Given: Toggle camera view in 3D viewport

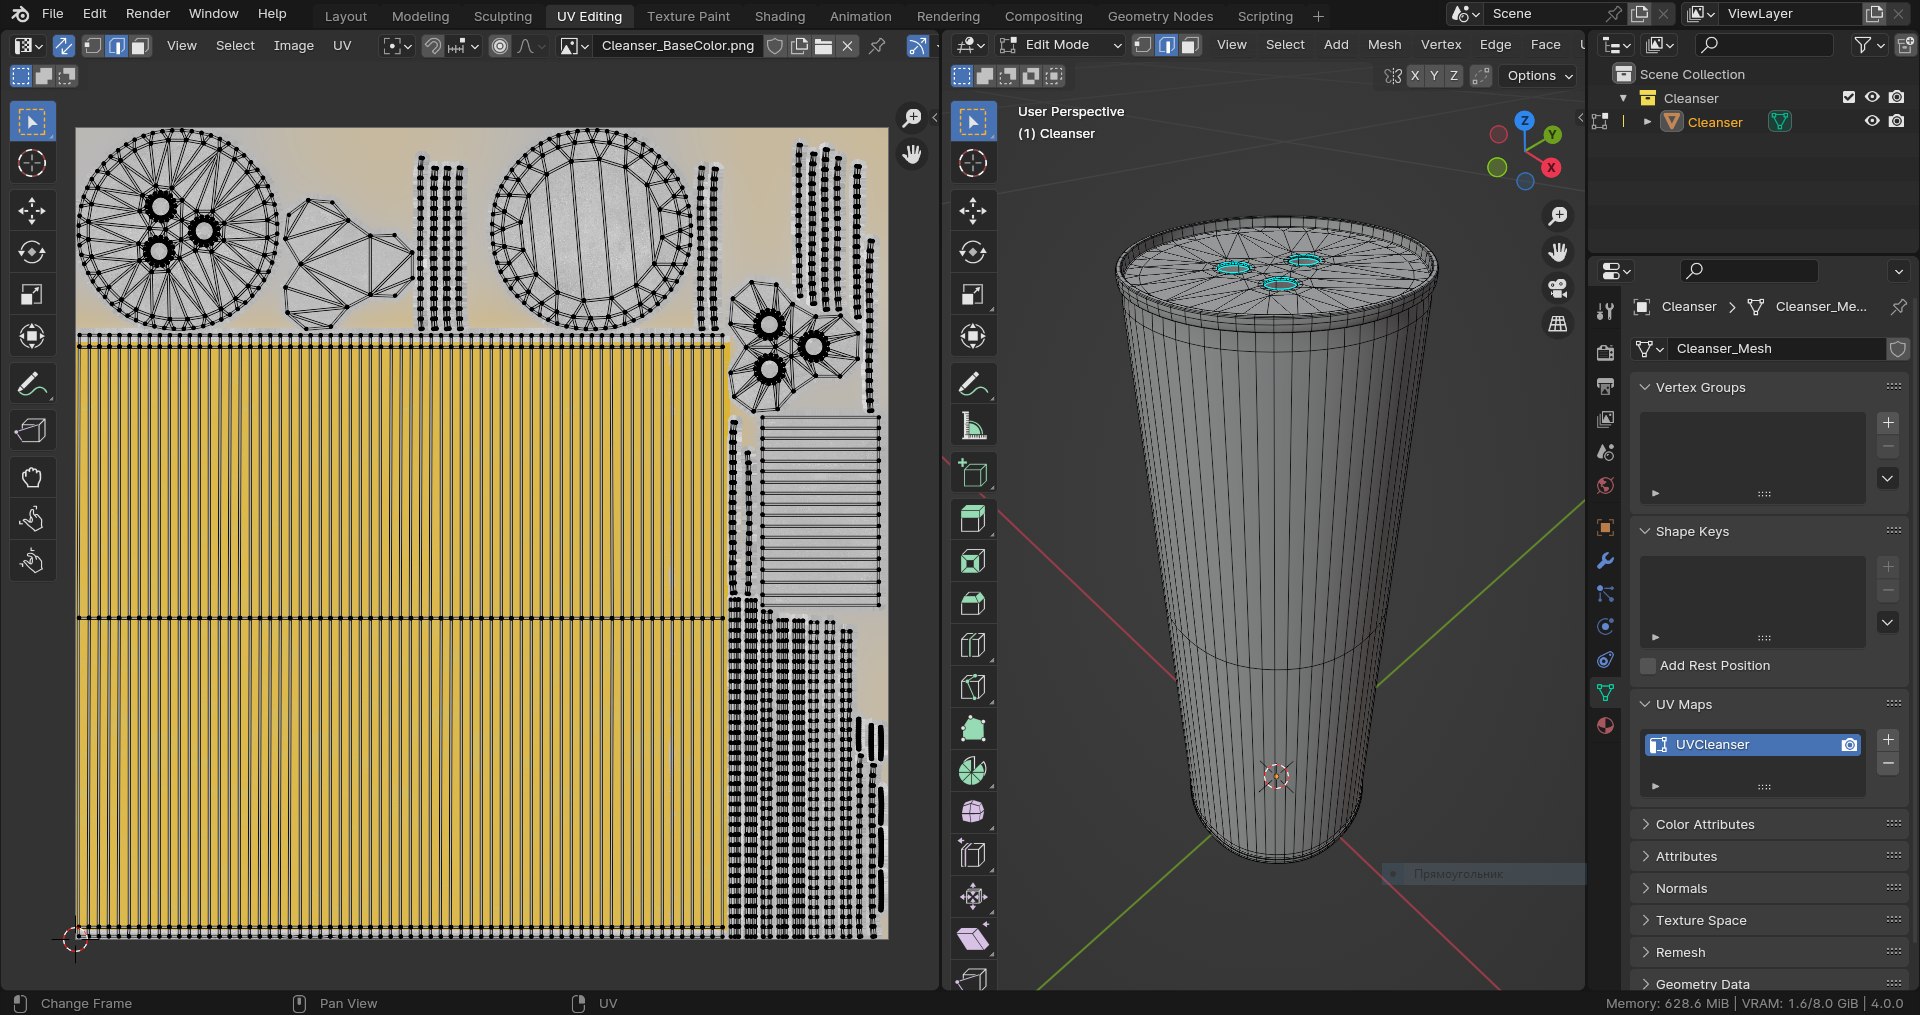Looking at the screenshot, I should click(1557, 288).
